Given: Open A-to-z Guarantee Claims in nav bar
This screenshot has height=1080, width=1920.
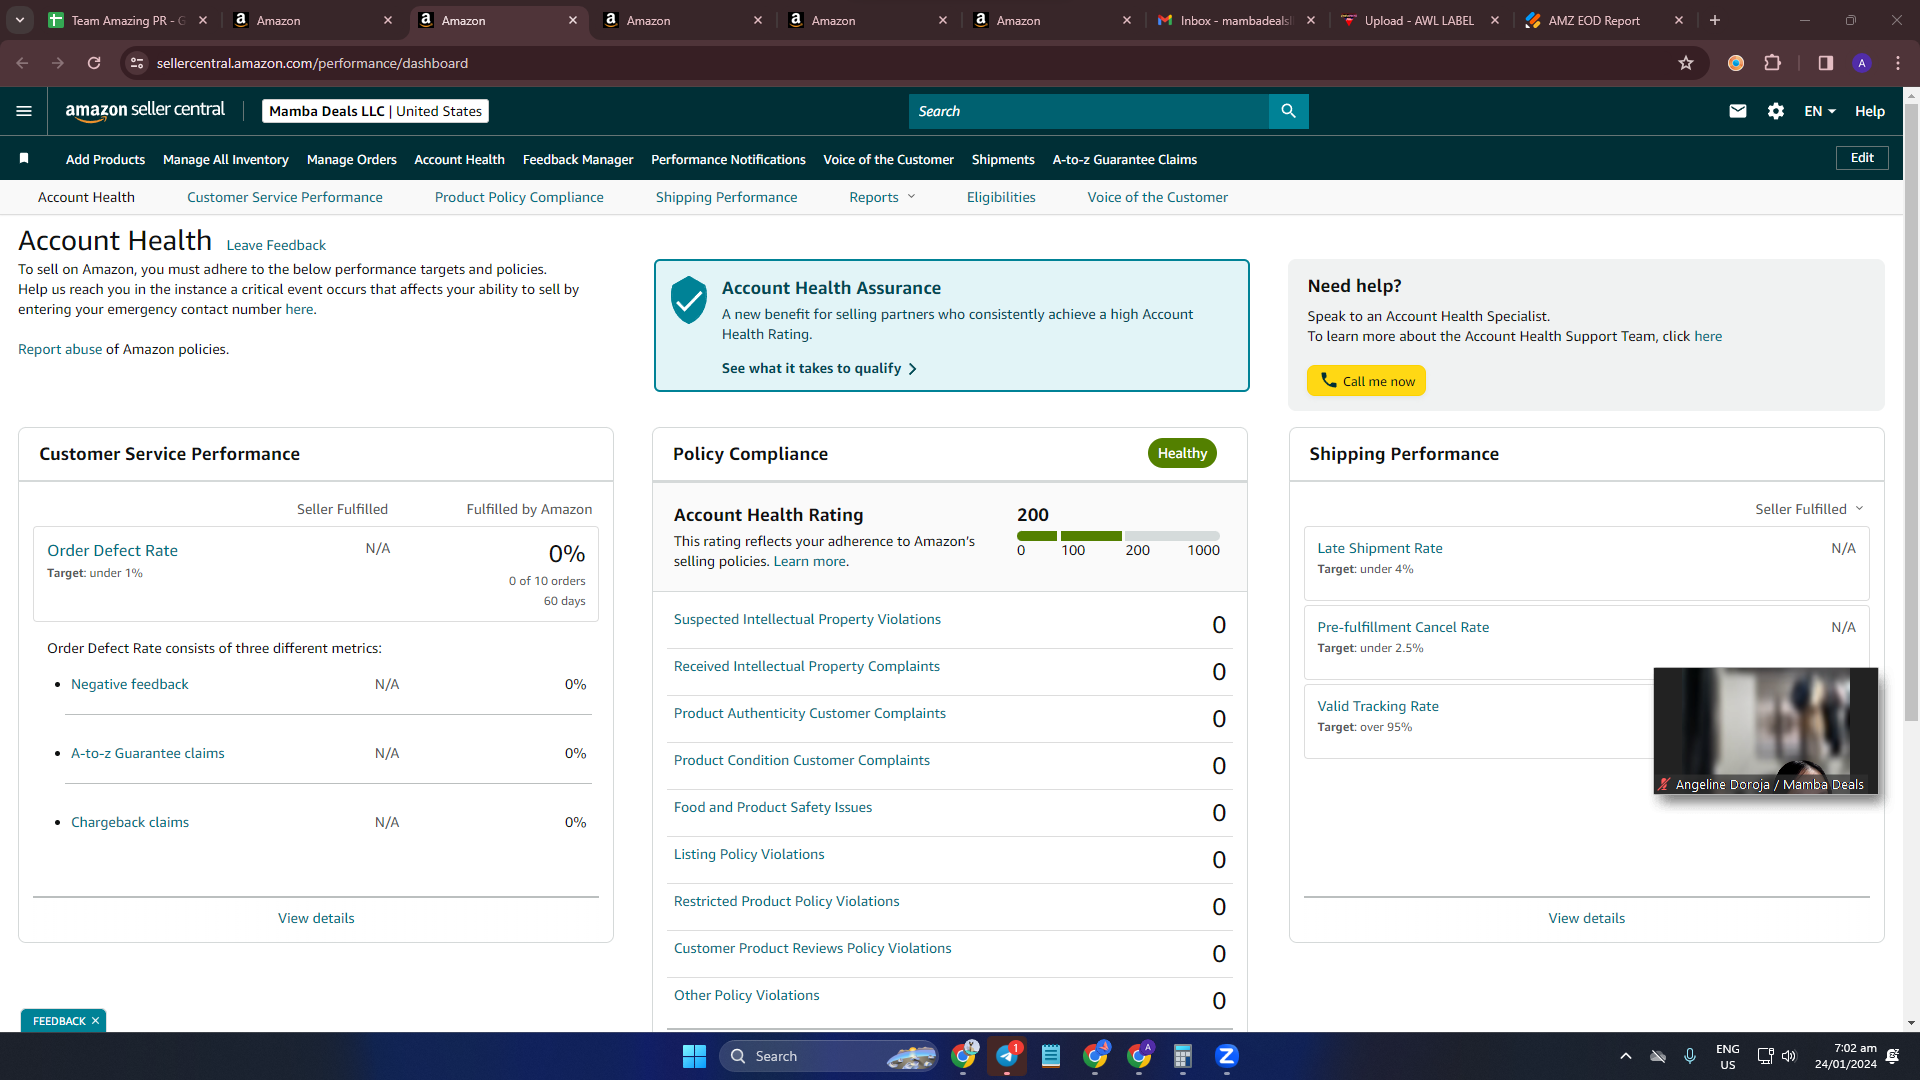Looking at the screenshot, I should 1125,159.
